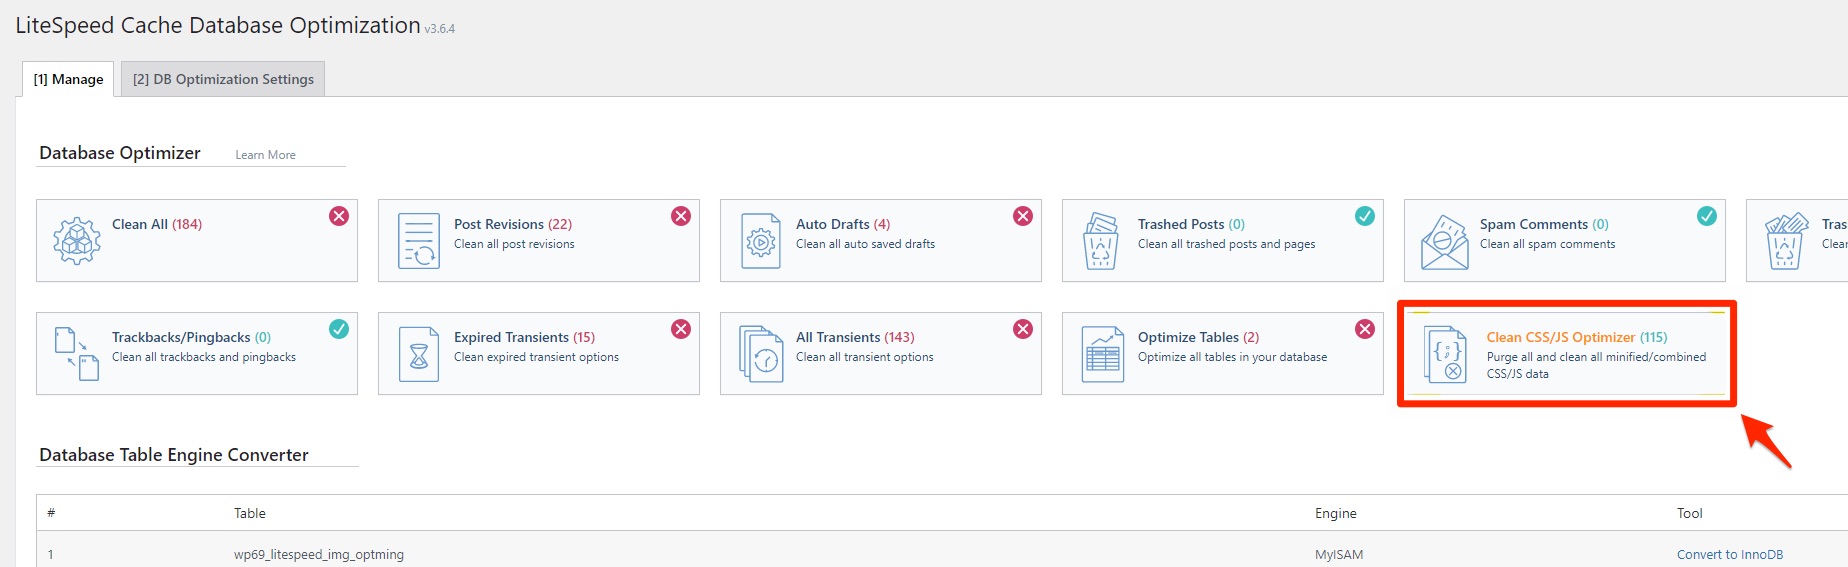Viewport: 1848px width, 567px height.
Task: Select the Manage tab
Action: (x=68, y=79)
